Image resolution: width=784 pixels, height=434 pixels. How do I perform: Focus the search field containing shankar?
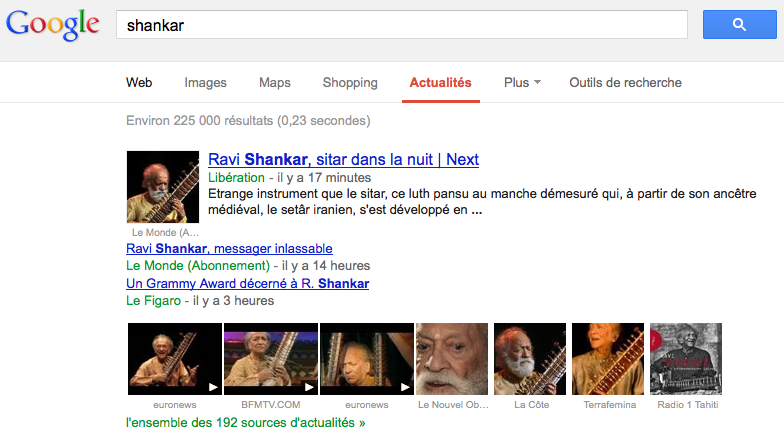coord(402,24)
